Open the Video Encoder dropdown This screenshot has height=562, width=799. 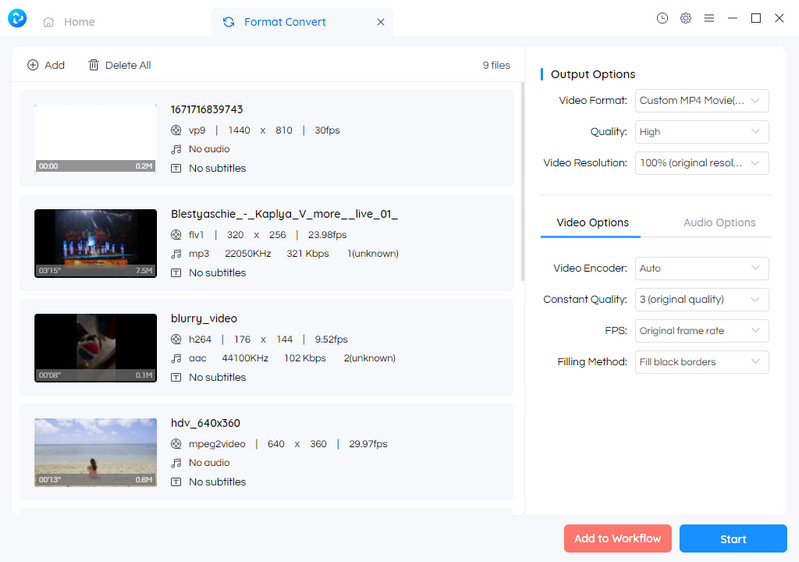[x=702, y=269]
